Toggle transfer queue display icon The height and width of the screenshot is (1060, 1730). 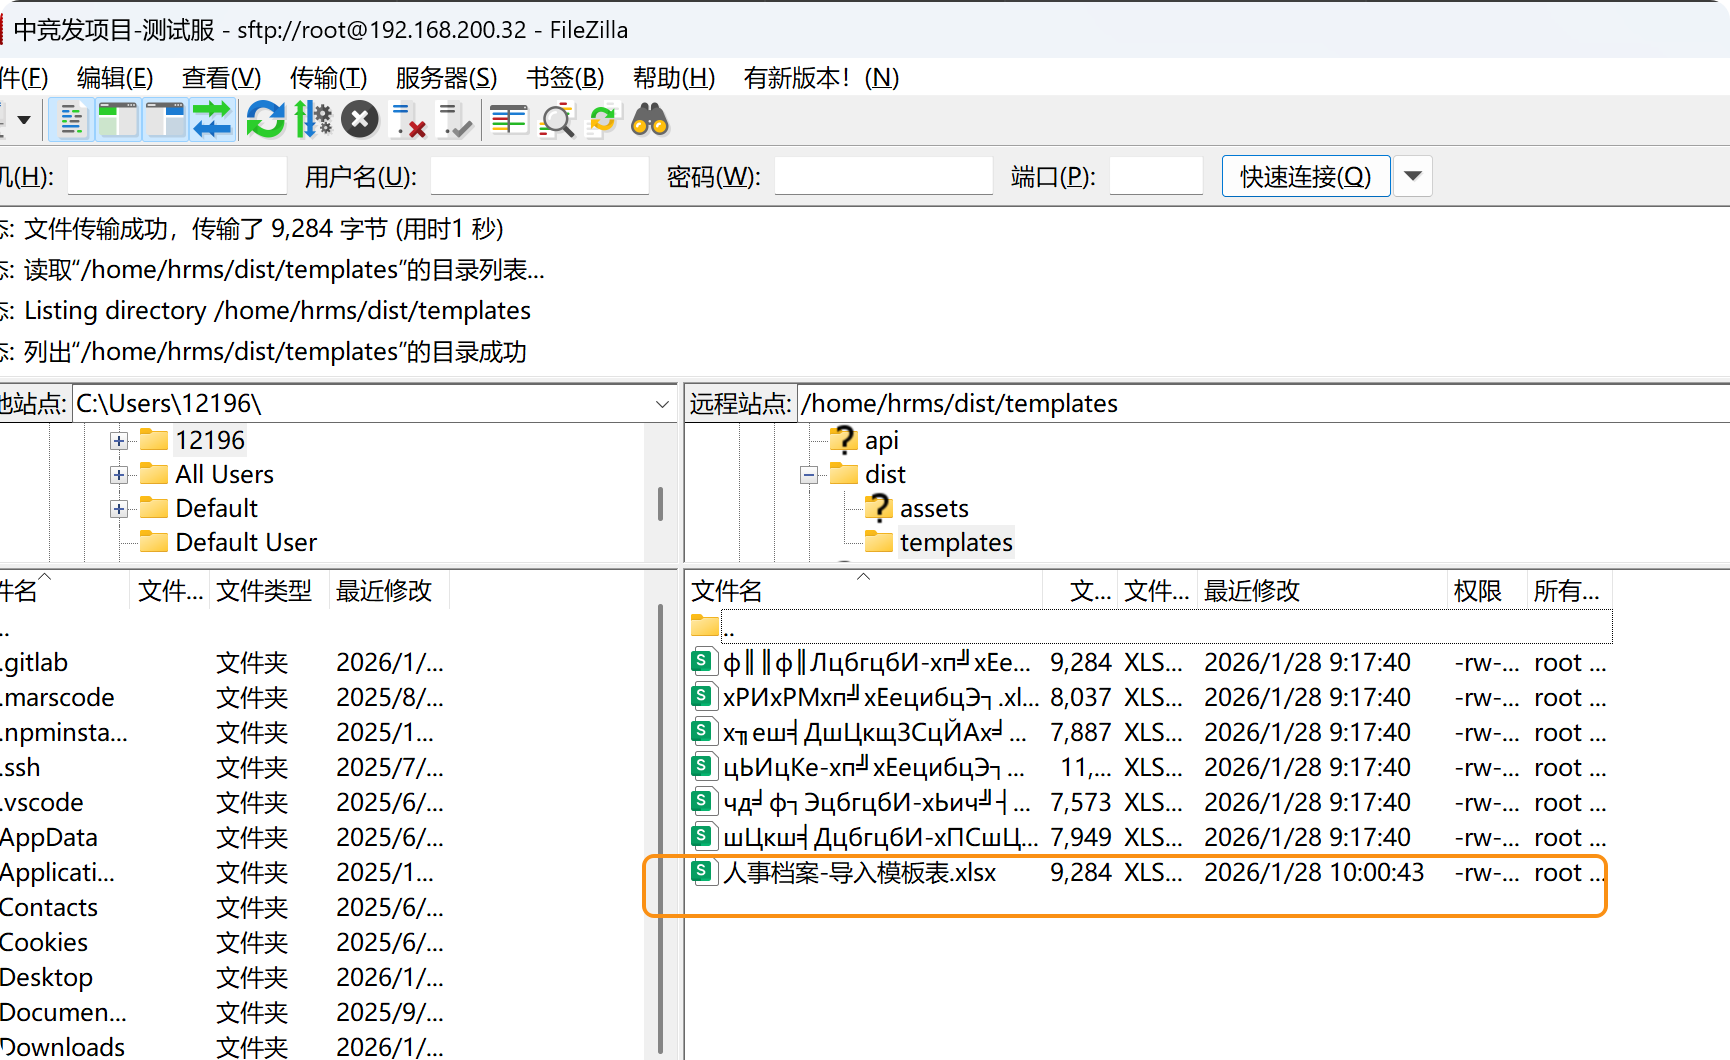[x=212, y=121]
